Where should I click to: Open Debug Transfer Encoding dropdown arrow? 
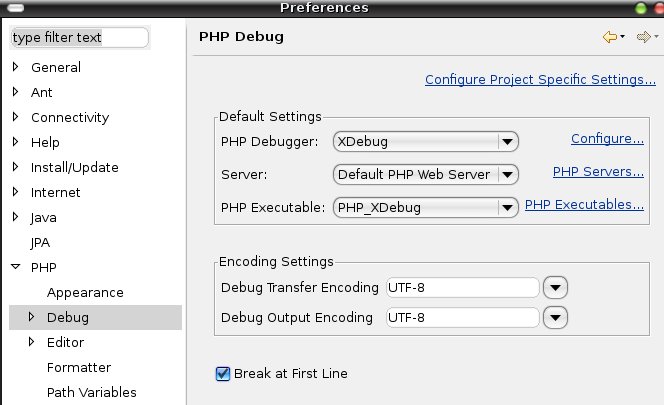(555, 288)
